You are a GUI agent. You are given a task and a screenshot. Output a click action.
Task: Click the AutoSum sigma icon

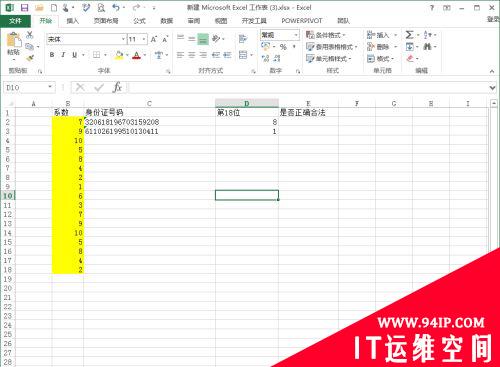pos(410,35)
